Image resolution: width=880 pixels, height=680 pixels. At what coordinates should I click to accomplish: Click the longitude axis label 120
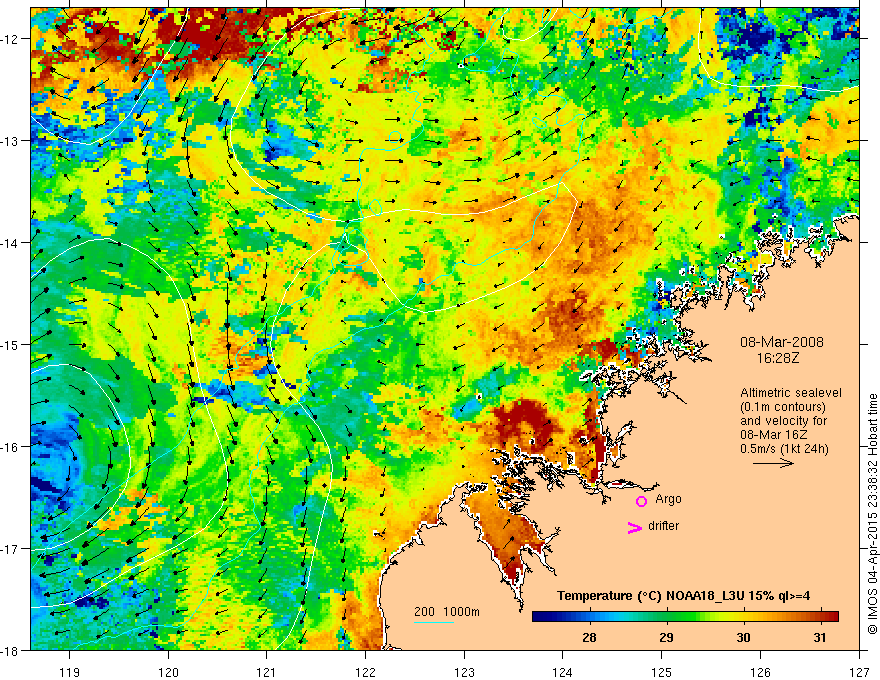click(x=168, y=672)
